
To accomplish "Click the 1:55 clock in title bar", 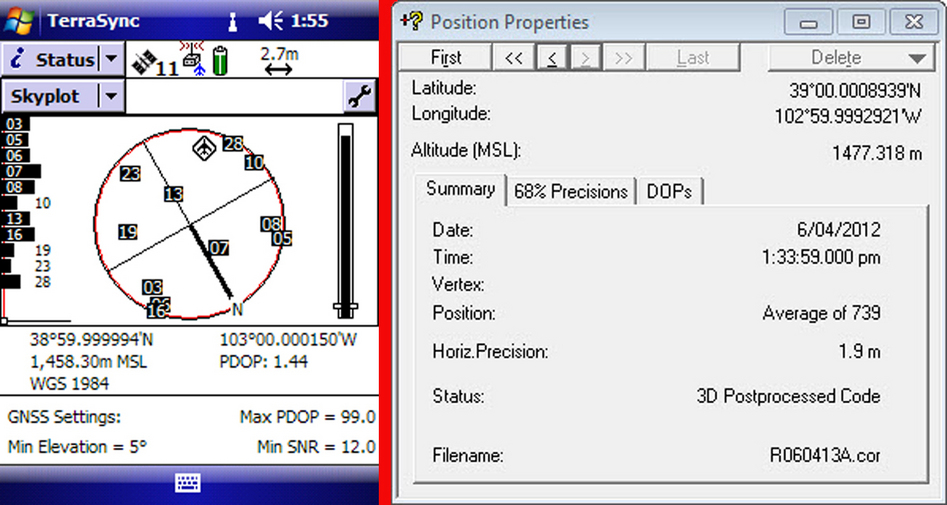I will tap(310, 21).
